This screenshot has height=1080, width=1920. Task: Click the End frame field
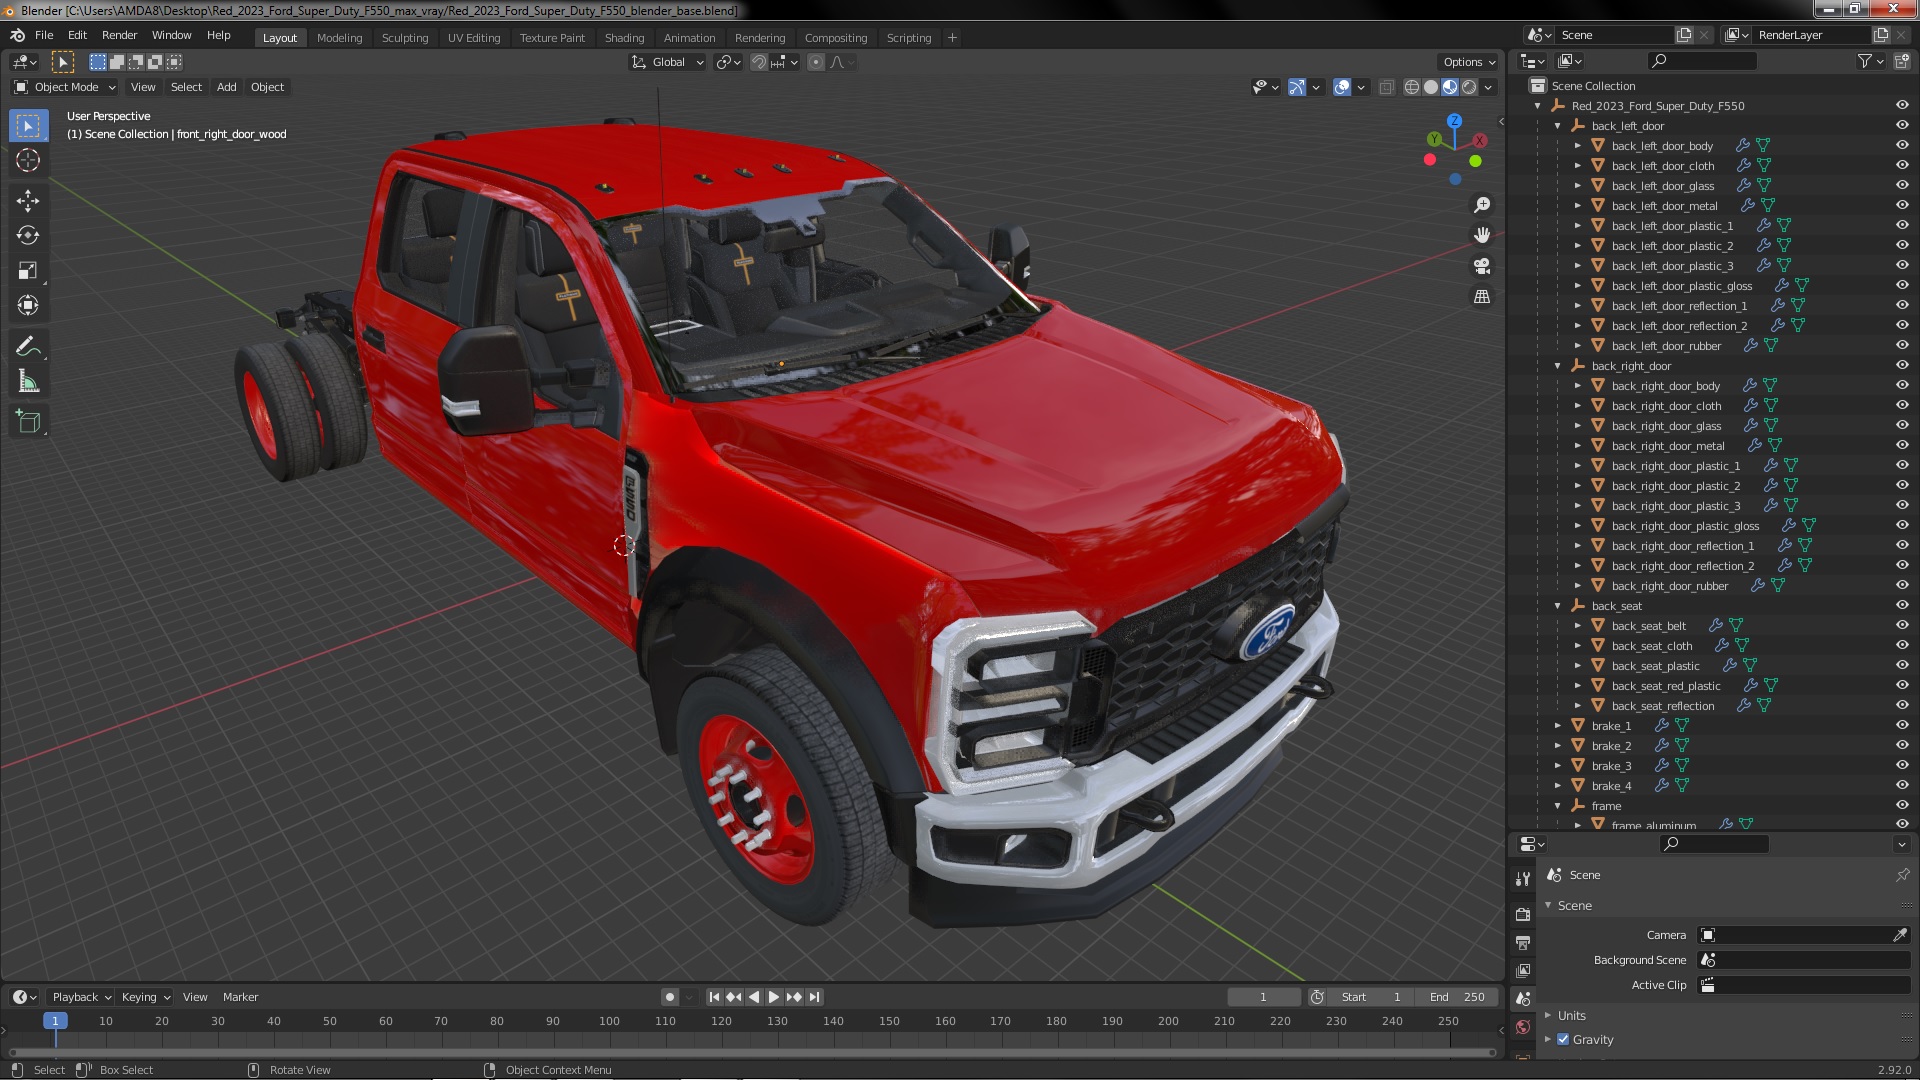pos(1458,997)
